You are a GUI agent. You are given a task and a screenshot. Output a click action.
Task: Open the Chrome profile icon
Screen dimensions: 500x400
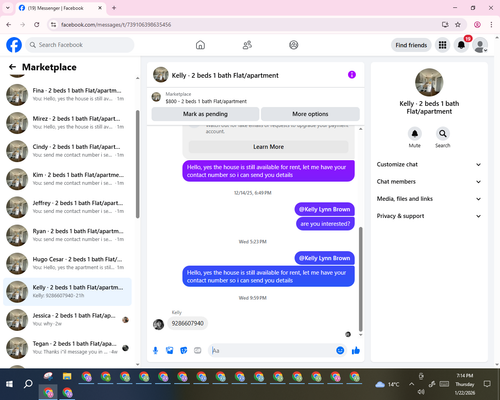pos(477,24)
